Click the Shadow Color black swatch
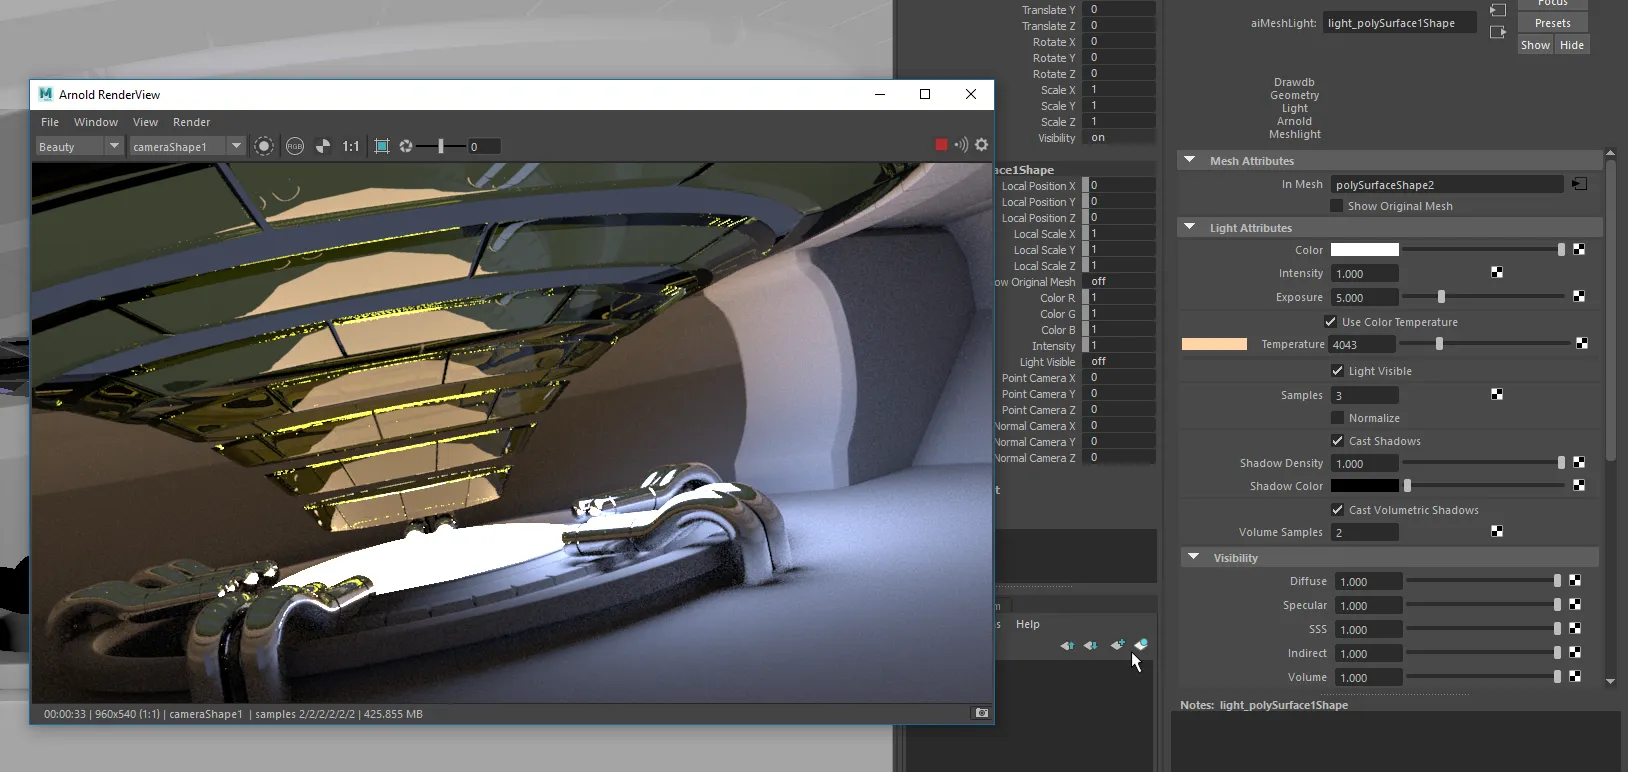1628x772 pixels. tap(1365, 486)
